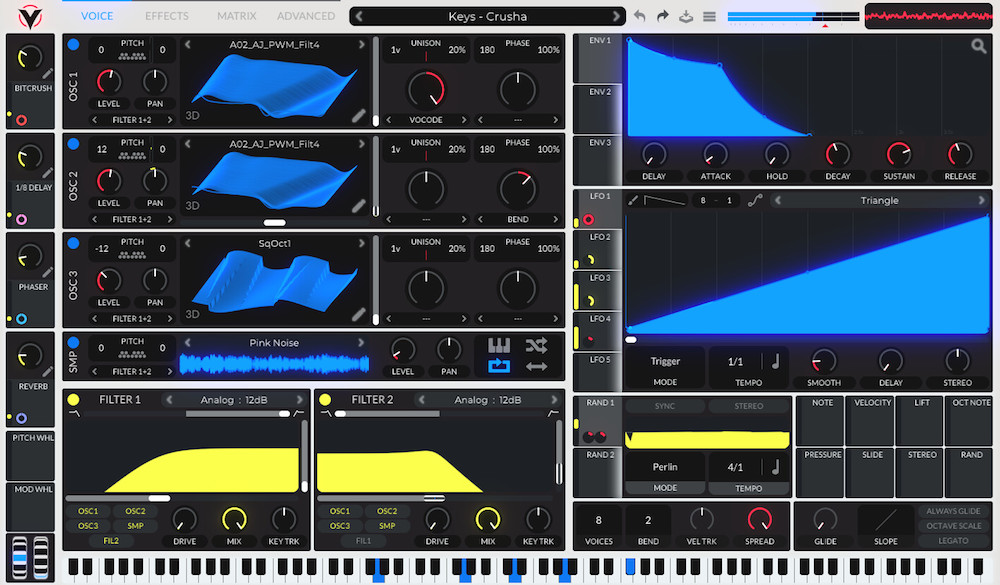
Task: Click the VELOCITY modulation source
Action: pos(872,420)
